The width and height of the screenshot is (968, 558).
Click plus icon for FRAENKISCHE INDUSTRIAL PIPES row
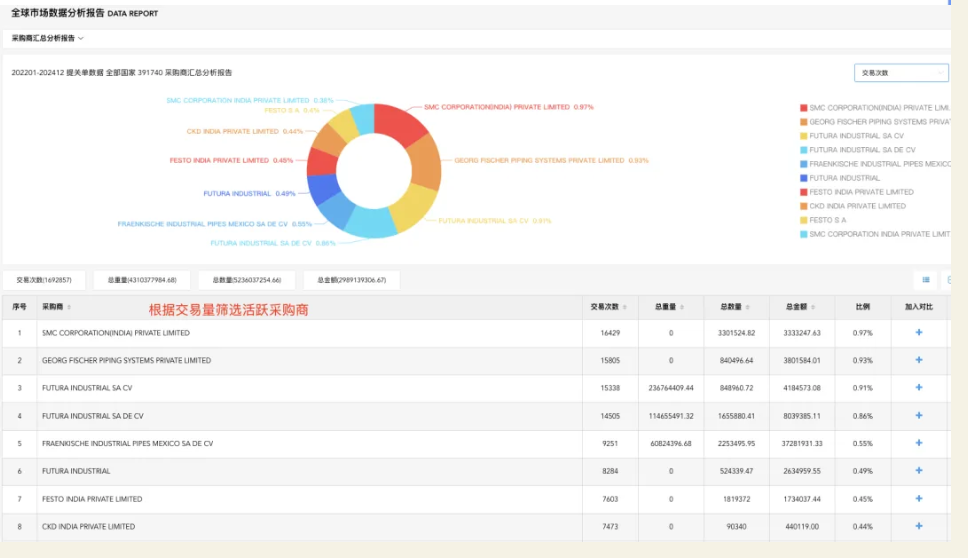[x=918, y=443]
